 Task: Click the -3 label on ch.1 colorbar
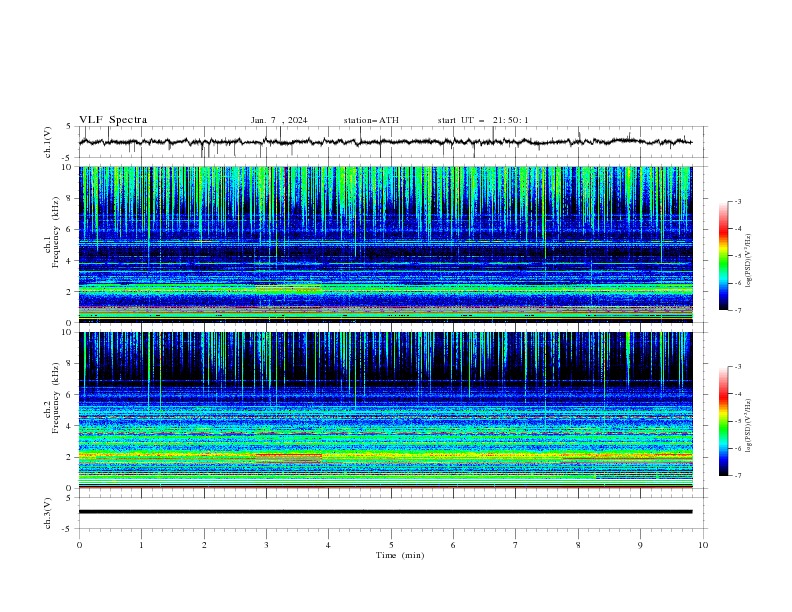(x=737, y=201)
